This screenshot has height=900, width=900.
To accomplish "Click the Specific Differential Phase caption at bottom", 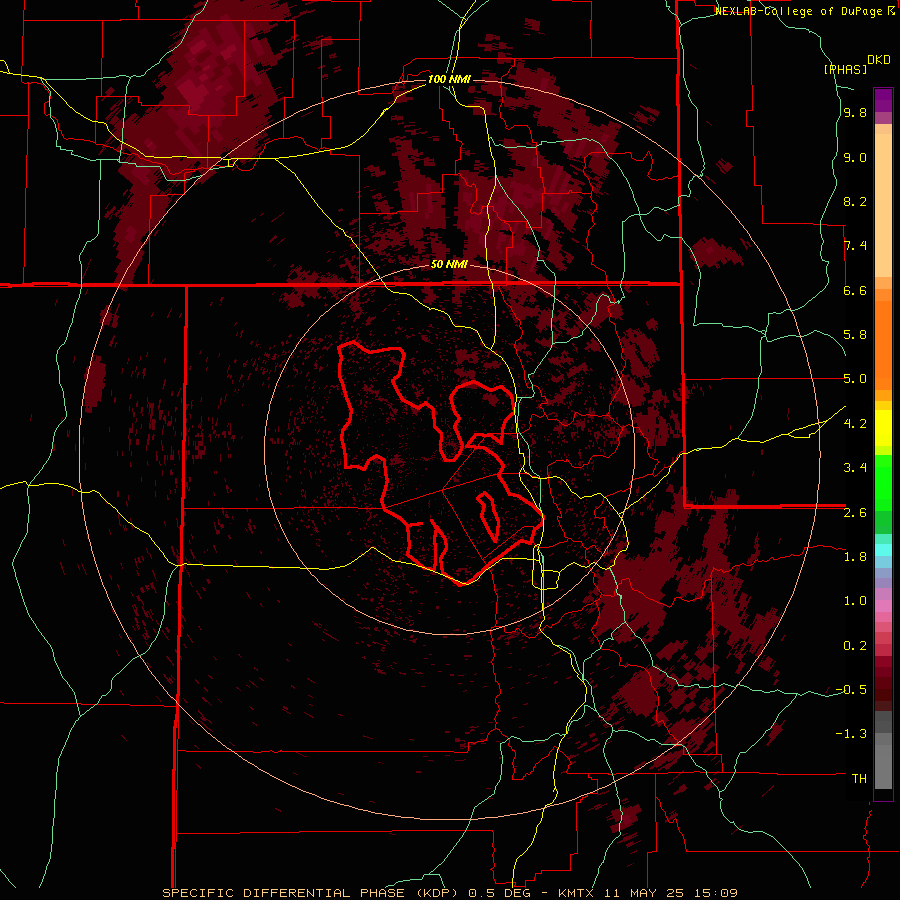I will 450,893.
